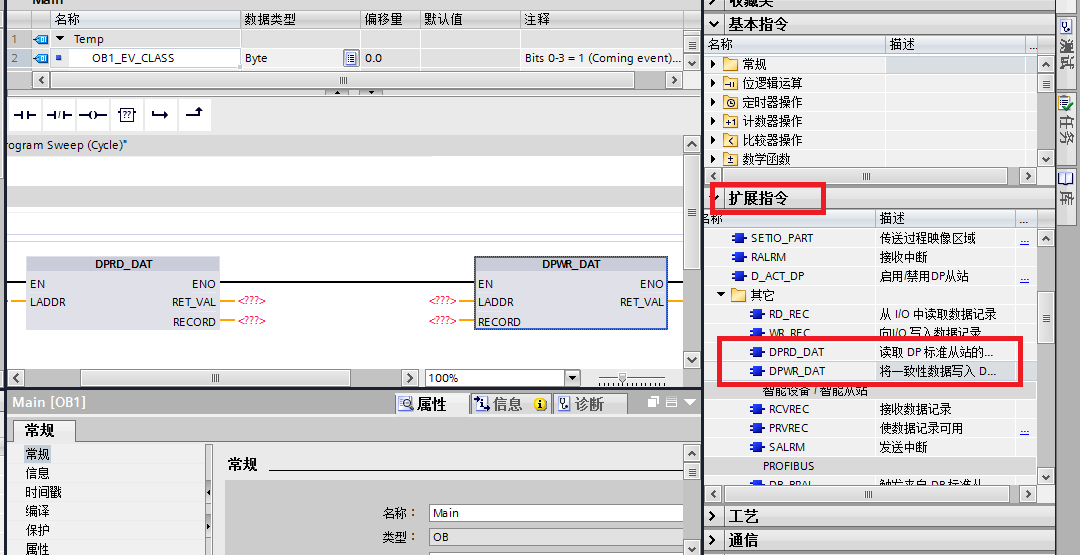The height and width of the screenshot is (555, 1080).
Task: Select the DPWR_DAT instruction icon in list
Action: (x=757, y=371)
